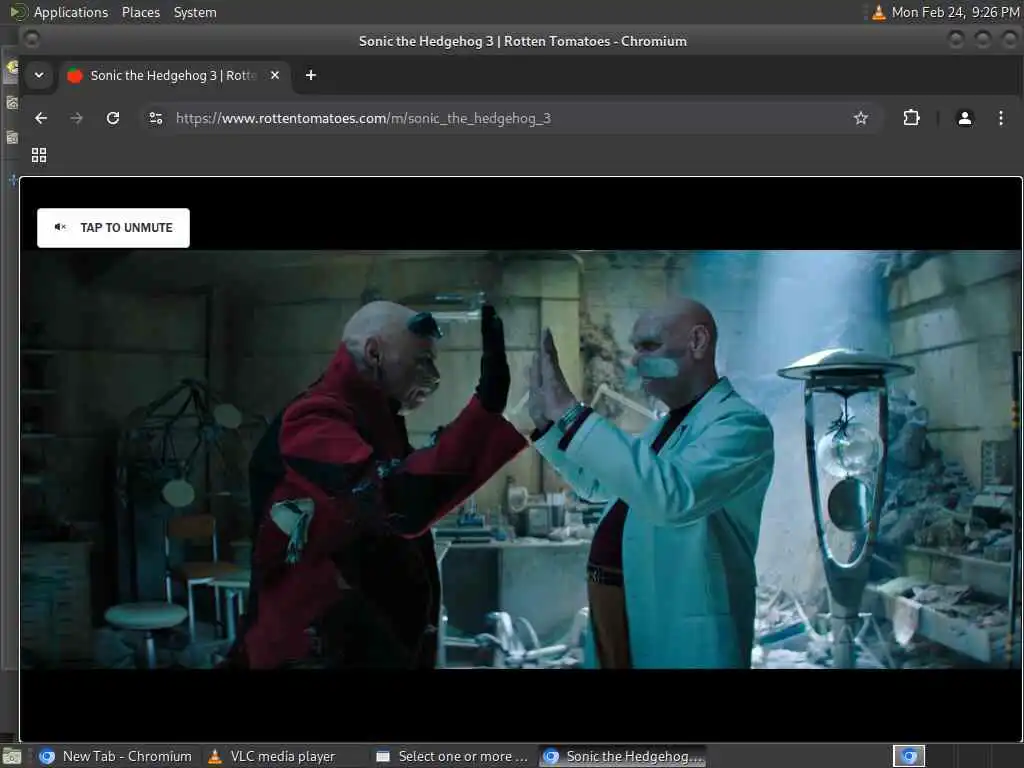Open the window menu button in title bar
Viewport: 1024px width, 768px height.
[31, 40]
